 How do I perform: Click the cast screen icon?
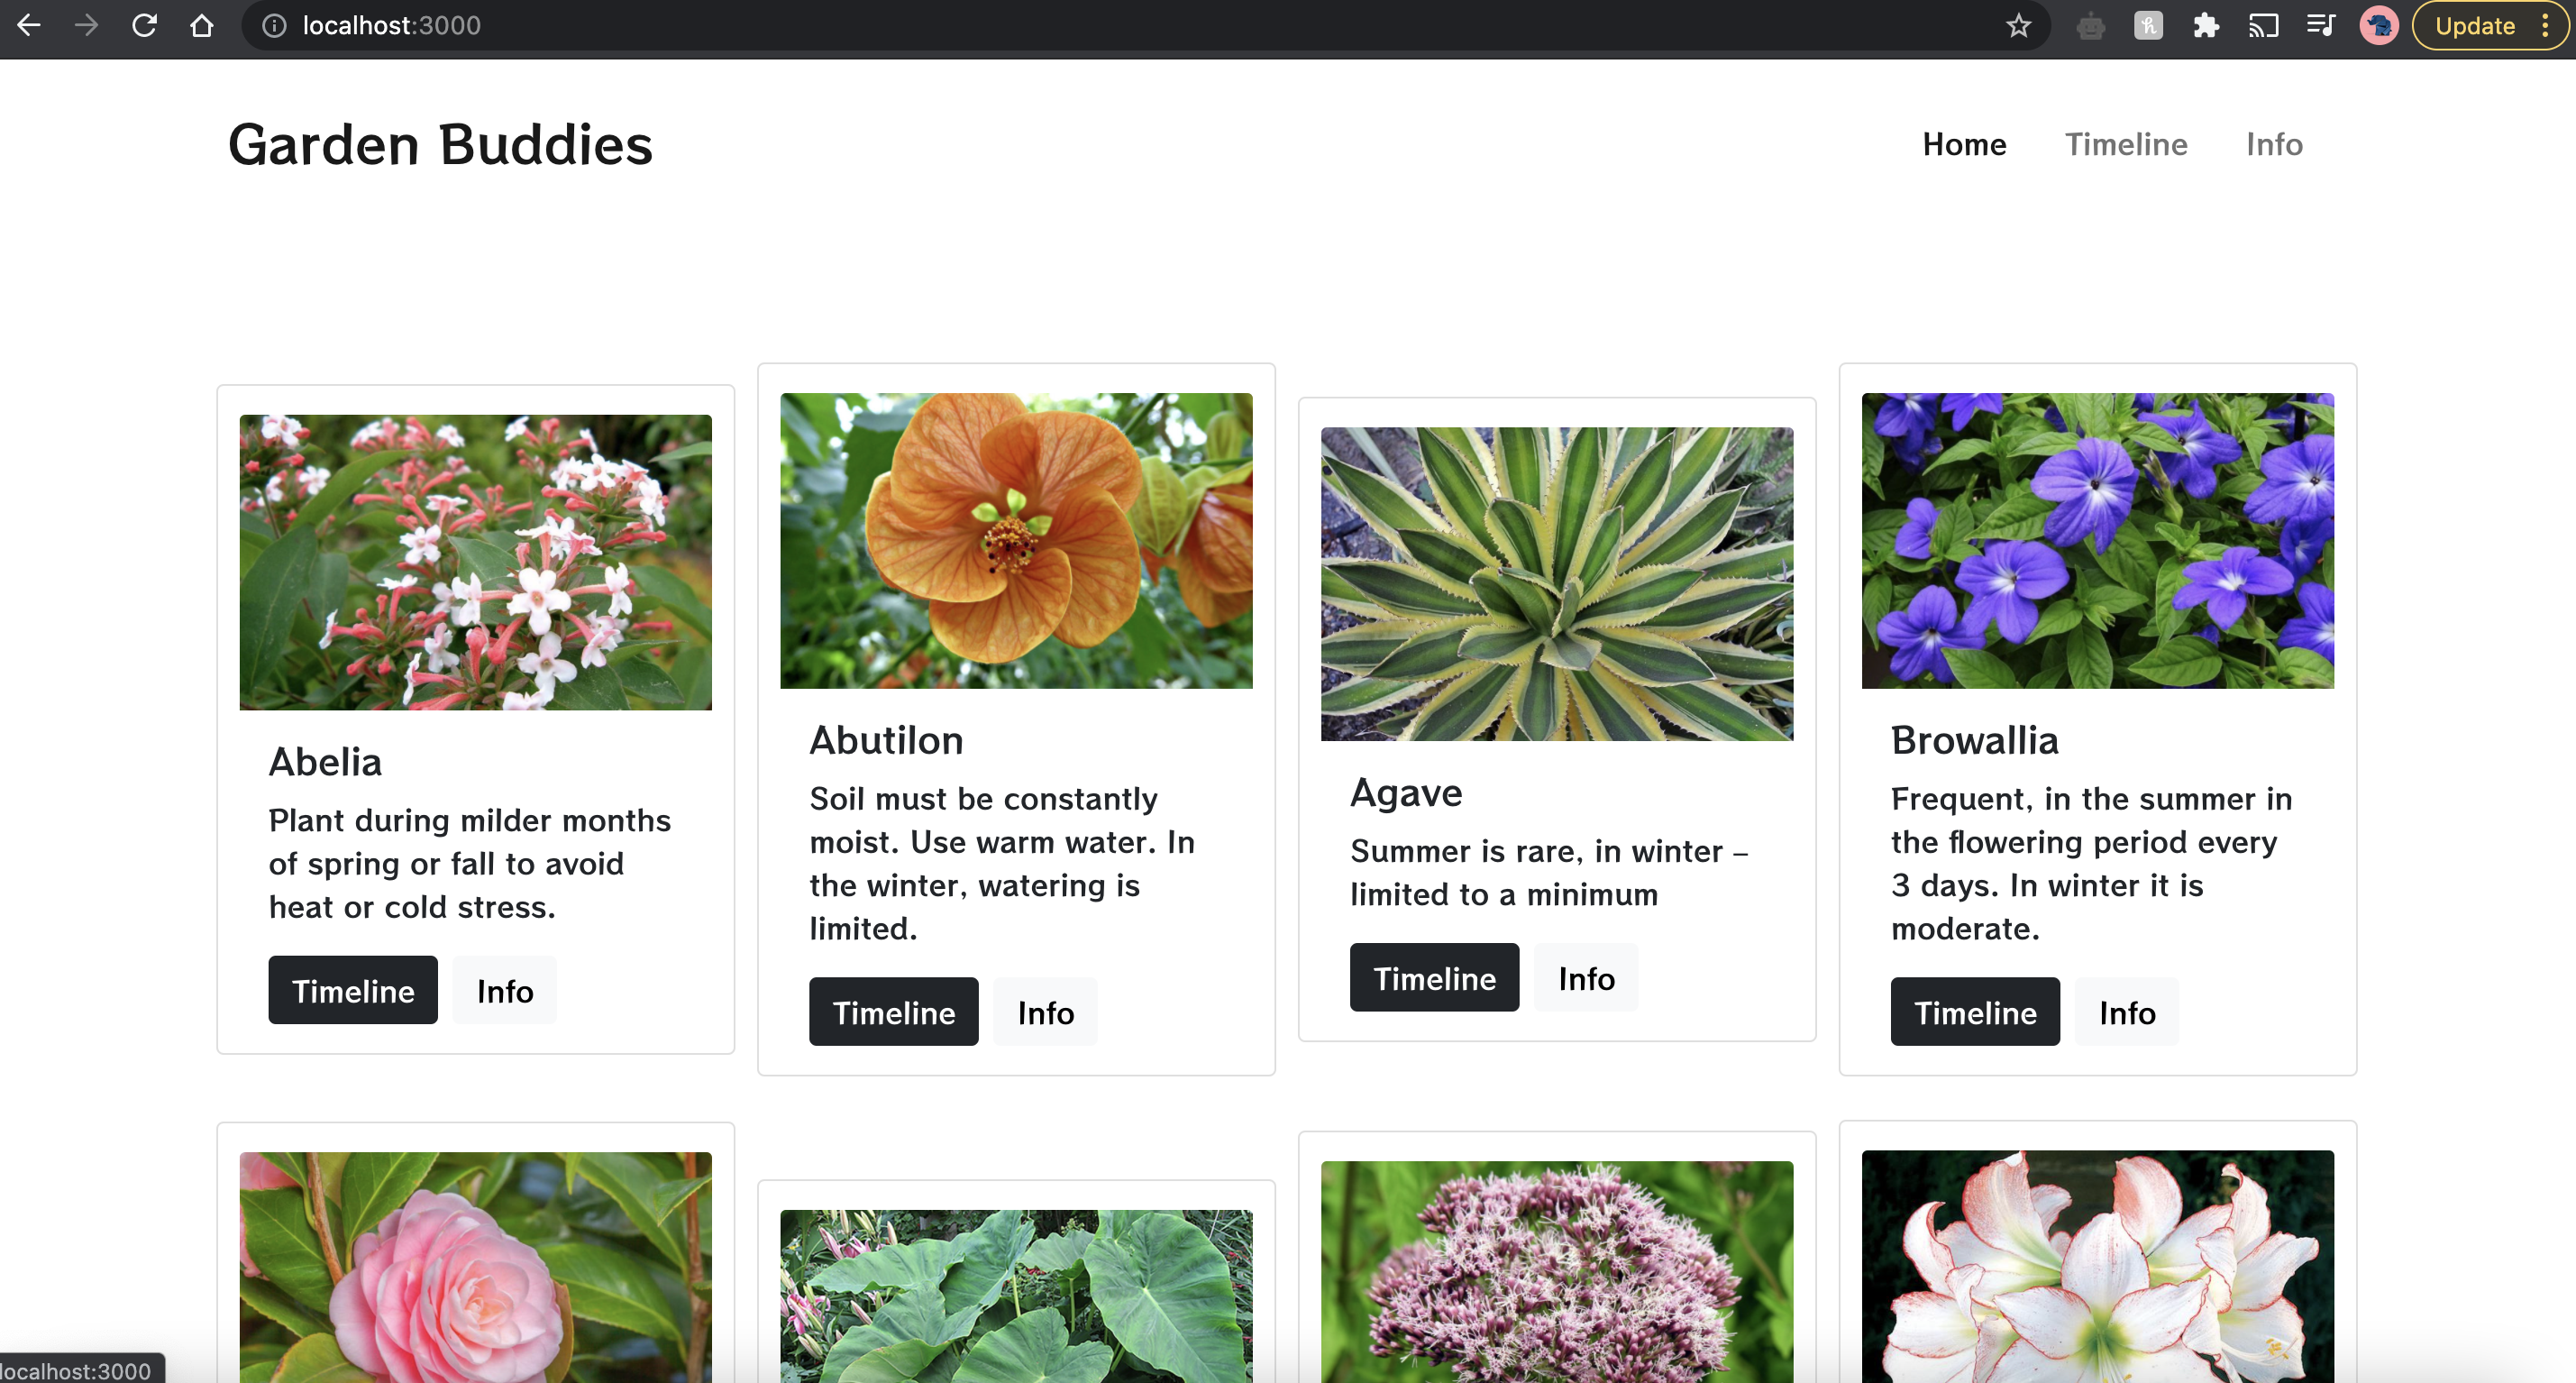[2263, 25]
